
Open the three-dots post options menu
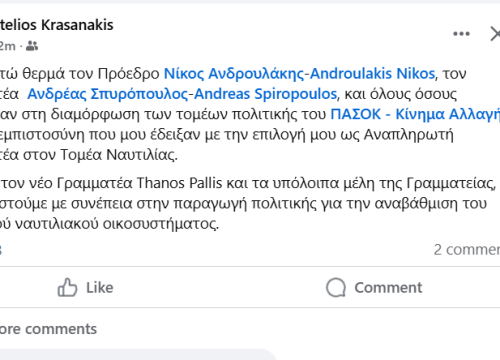(461, 33)
